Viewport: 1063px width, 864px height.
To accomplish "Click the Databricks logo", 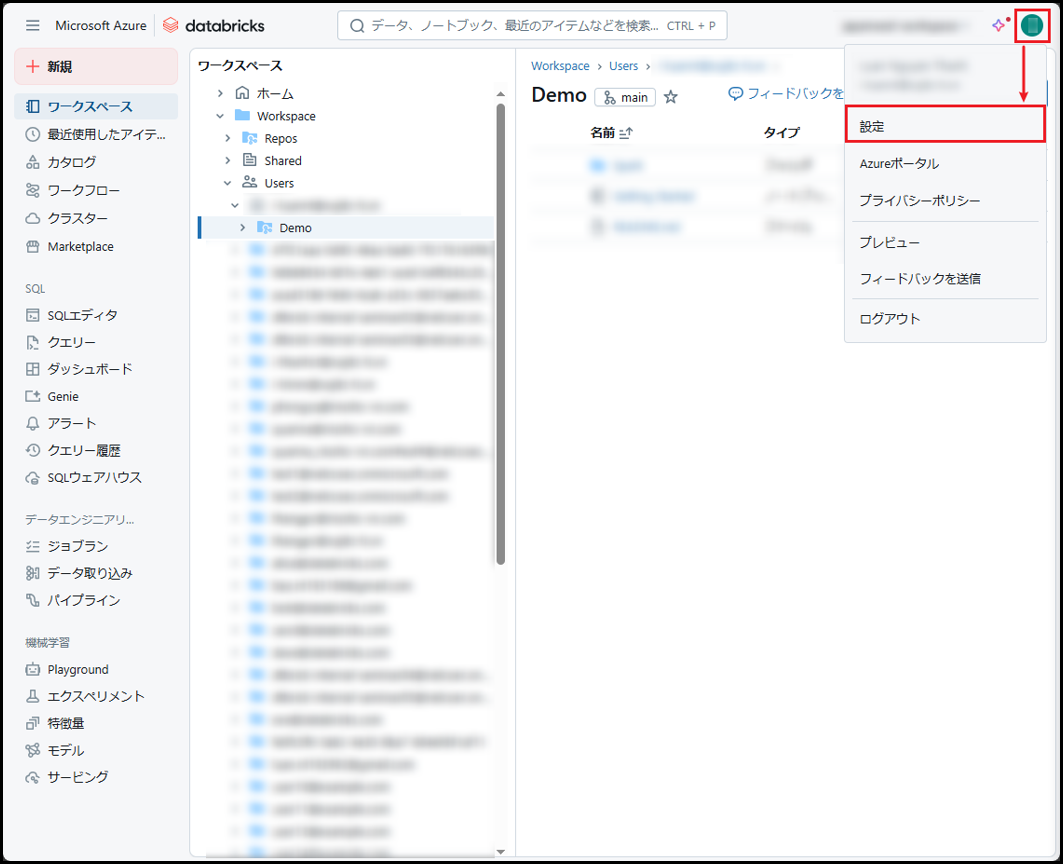I will click(214, 26).
